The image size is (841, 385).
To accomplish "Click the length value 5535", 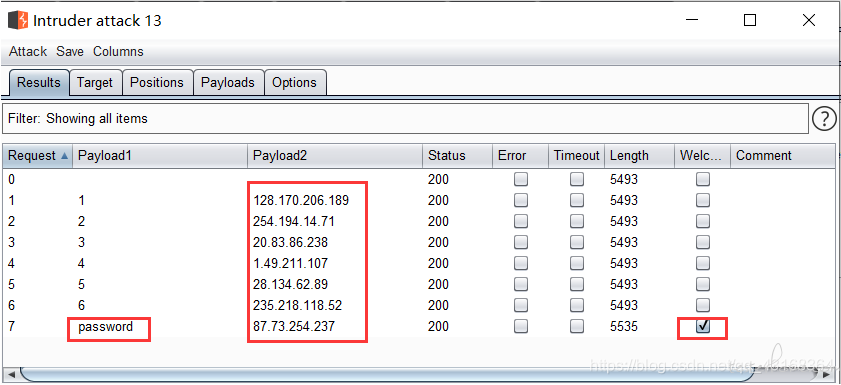I will (624, 327).
